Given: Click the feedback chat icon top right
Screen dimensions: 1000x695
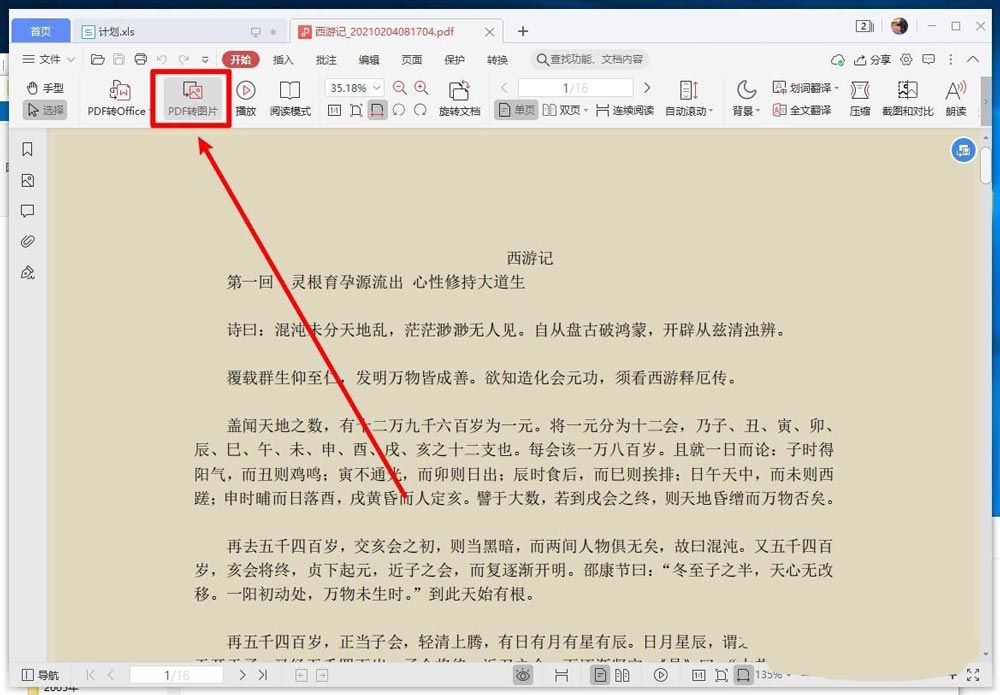Looking at the screenshot, I should (929, 59).
